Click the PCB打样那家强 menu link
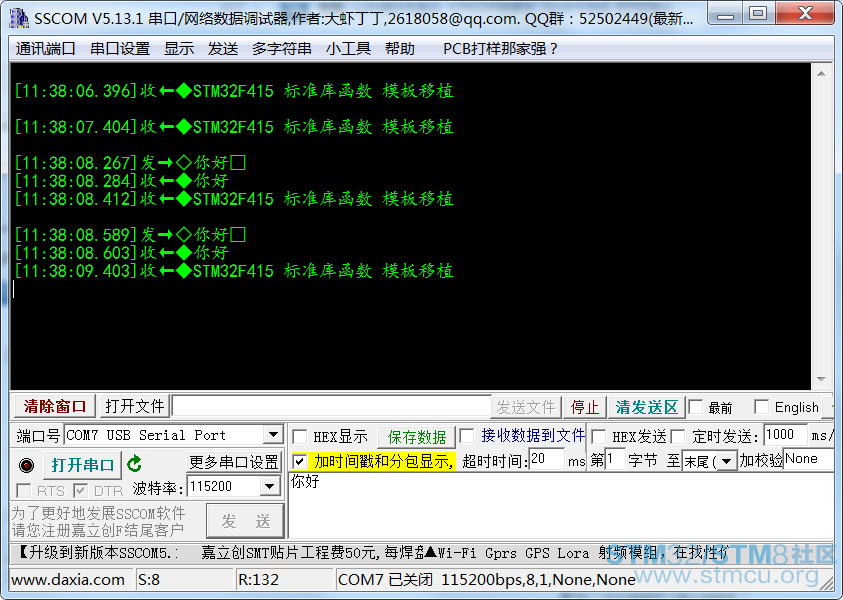Image resolution: width=843 pixels, height=600 pixels. coord(500,49)
